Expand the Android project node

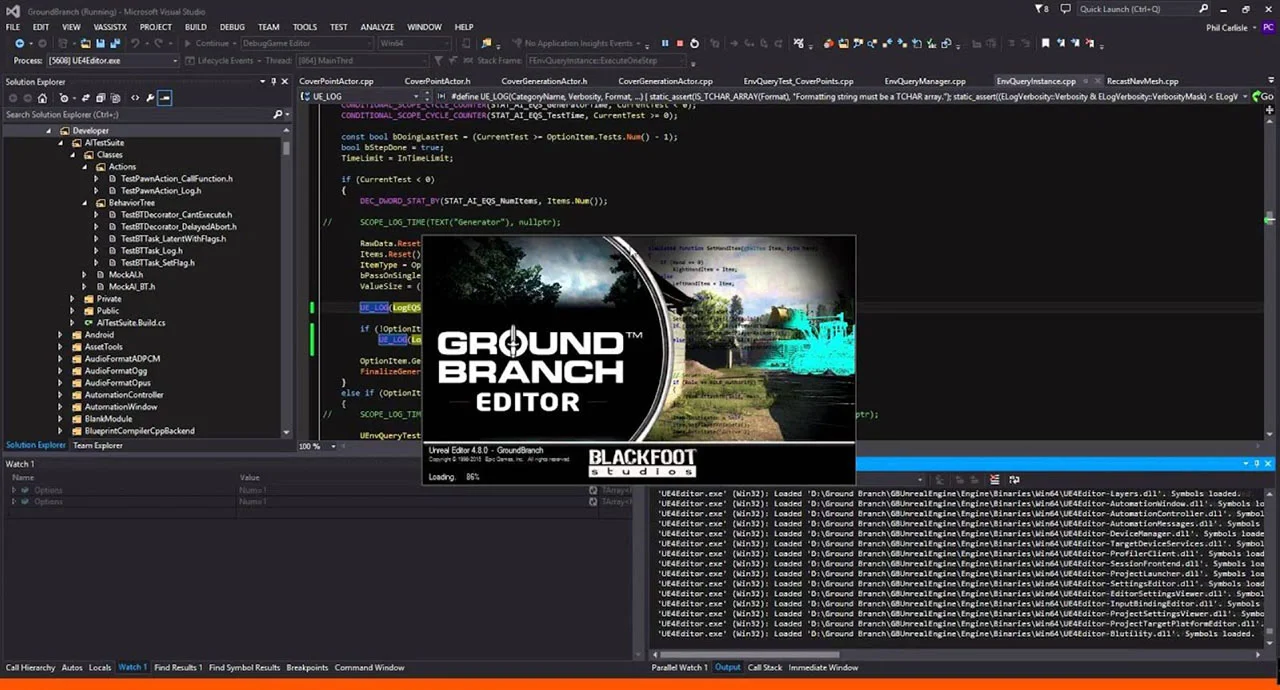pos(60,335)
